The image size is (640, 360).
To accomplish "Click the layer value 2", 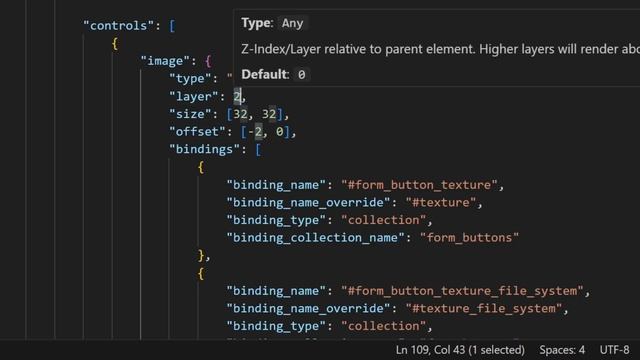I will 237,96.
